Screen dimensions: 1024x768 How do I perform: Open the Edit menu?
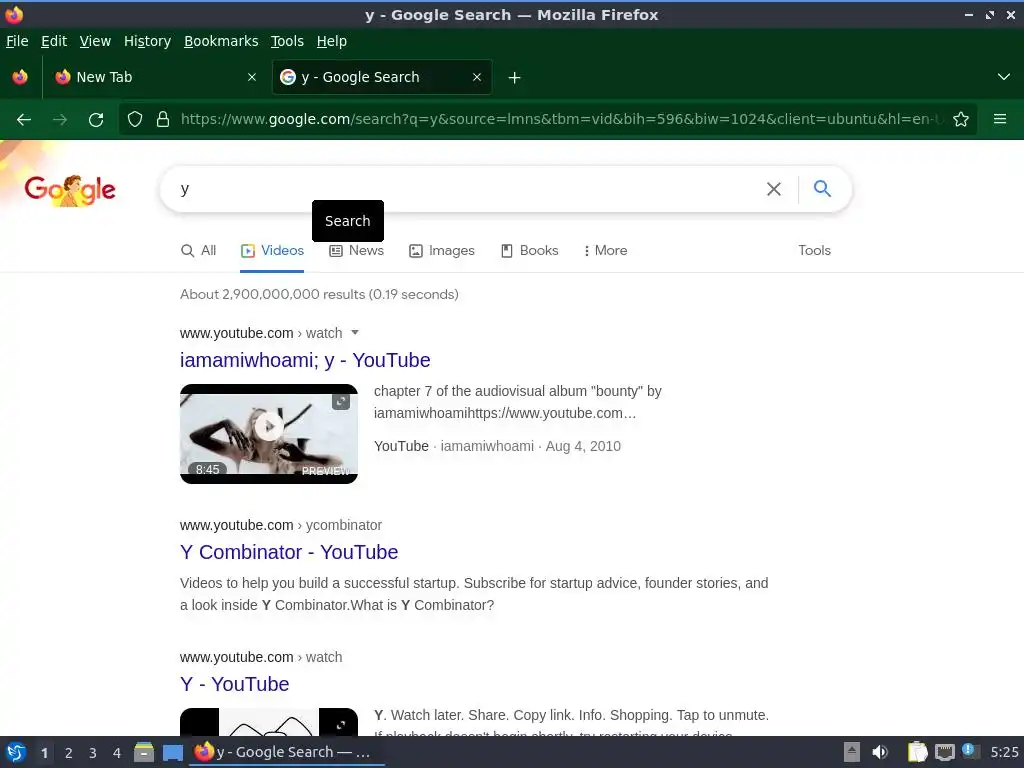[54, 41]
